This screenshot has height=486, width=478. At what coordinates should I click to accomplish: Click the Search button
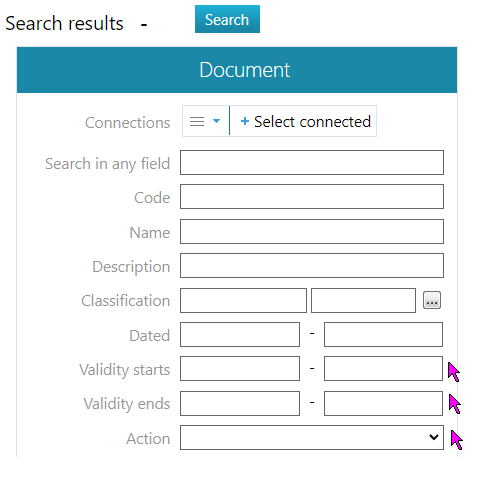click(x=227, y=19)
